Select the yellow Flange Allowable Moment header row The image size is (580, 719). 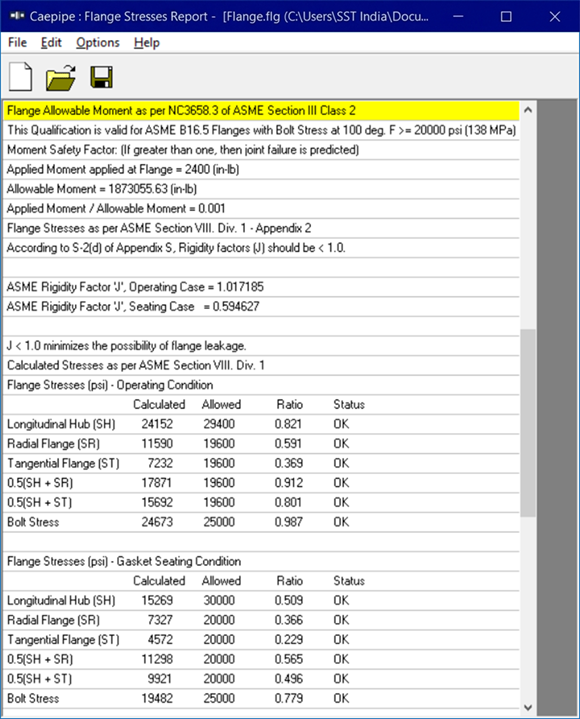click(x=261, y=111)
